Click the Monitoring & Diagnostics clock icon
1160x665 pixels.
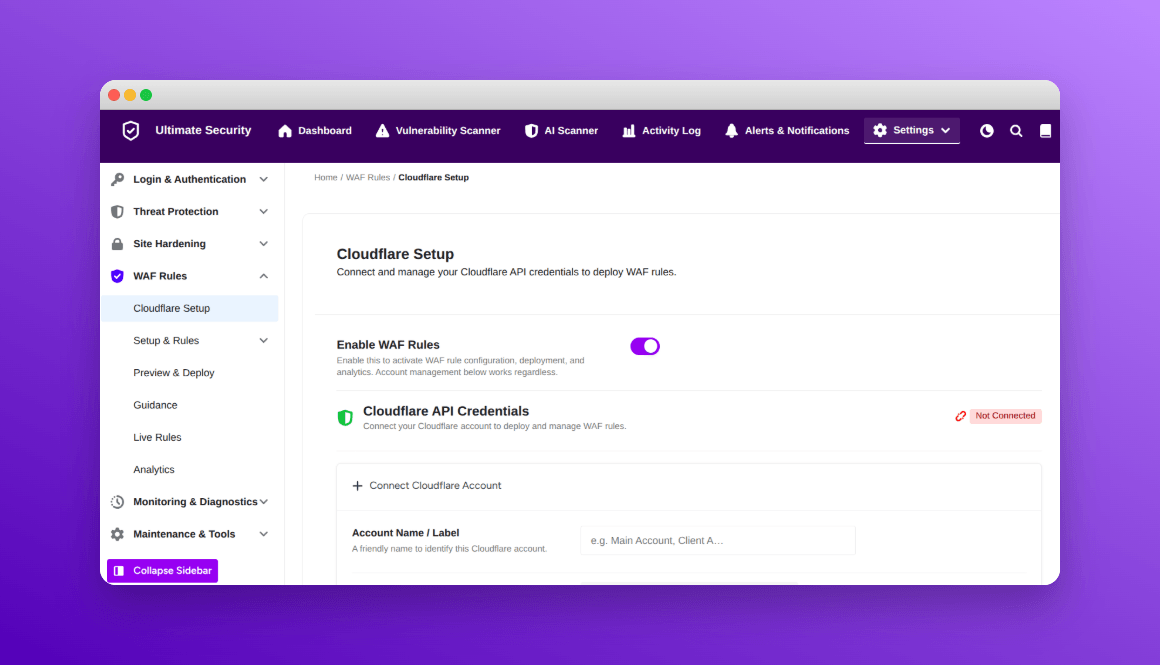(117, 502)
